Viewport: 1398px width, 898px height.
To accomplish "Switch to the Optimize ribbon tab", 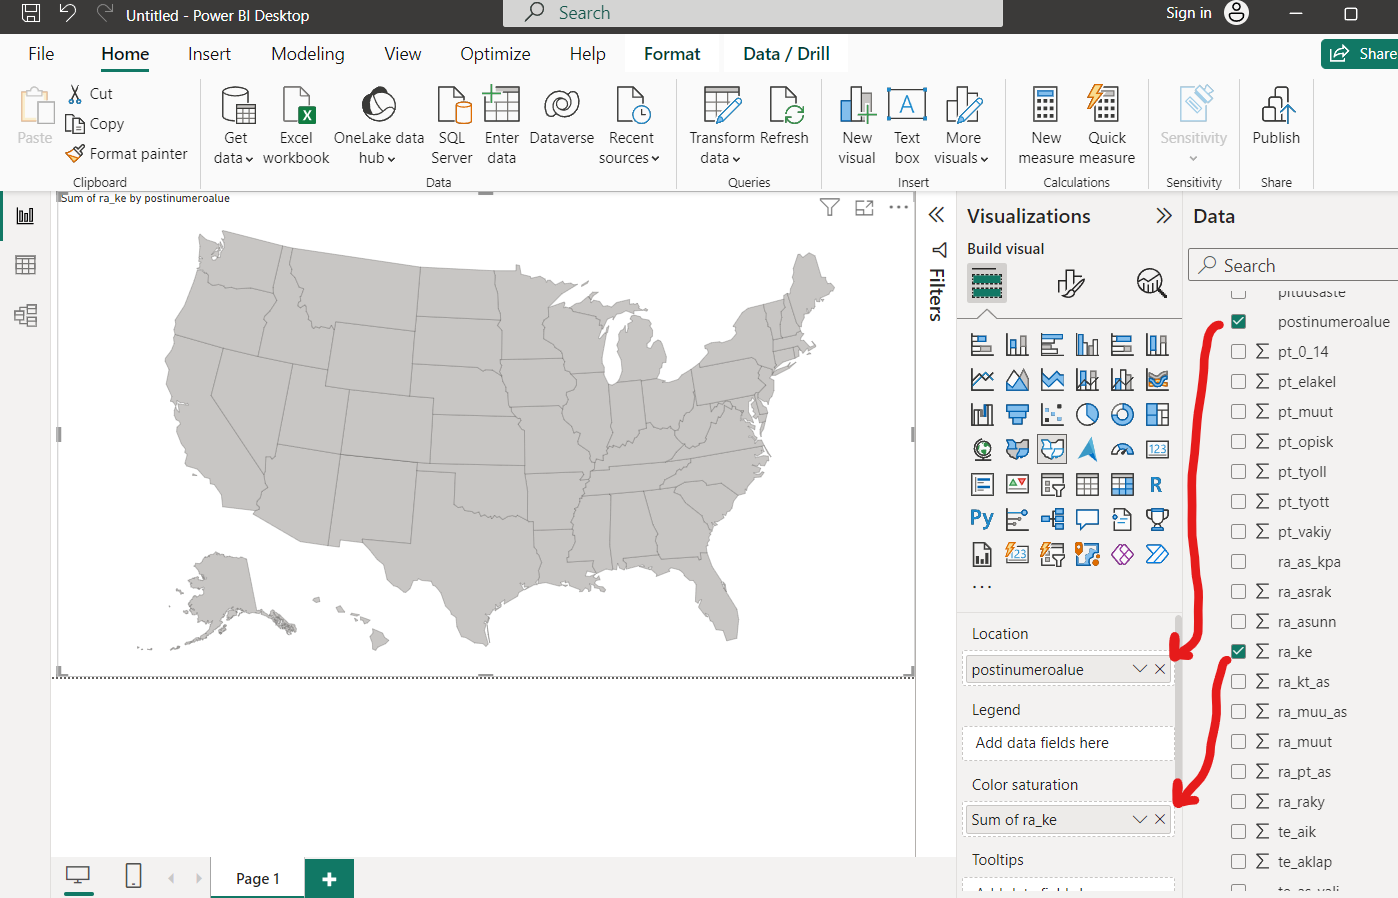I will 495,54.
